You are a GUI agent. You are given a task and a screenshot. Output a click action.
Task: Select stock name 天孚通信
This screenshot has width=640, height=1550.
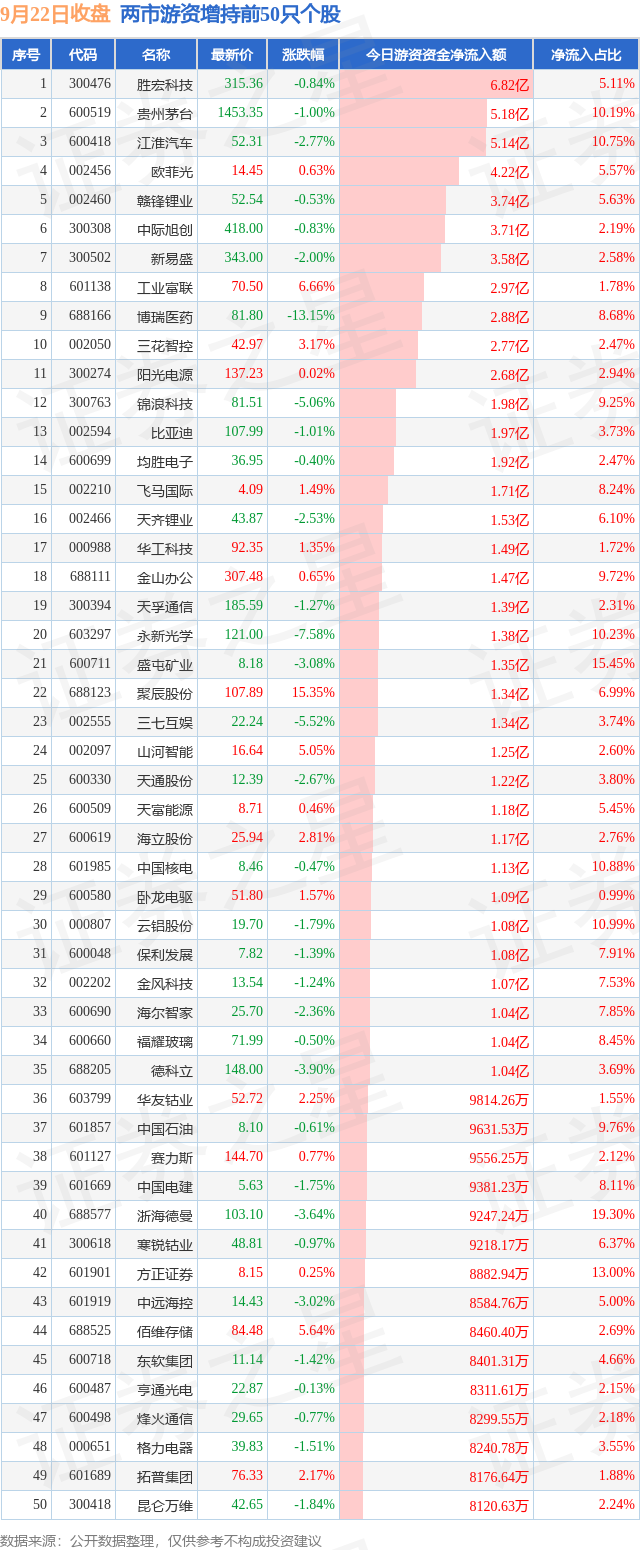click(164, 606)
